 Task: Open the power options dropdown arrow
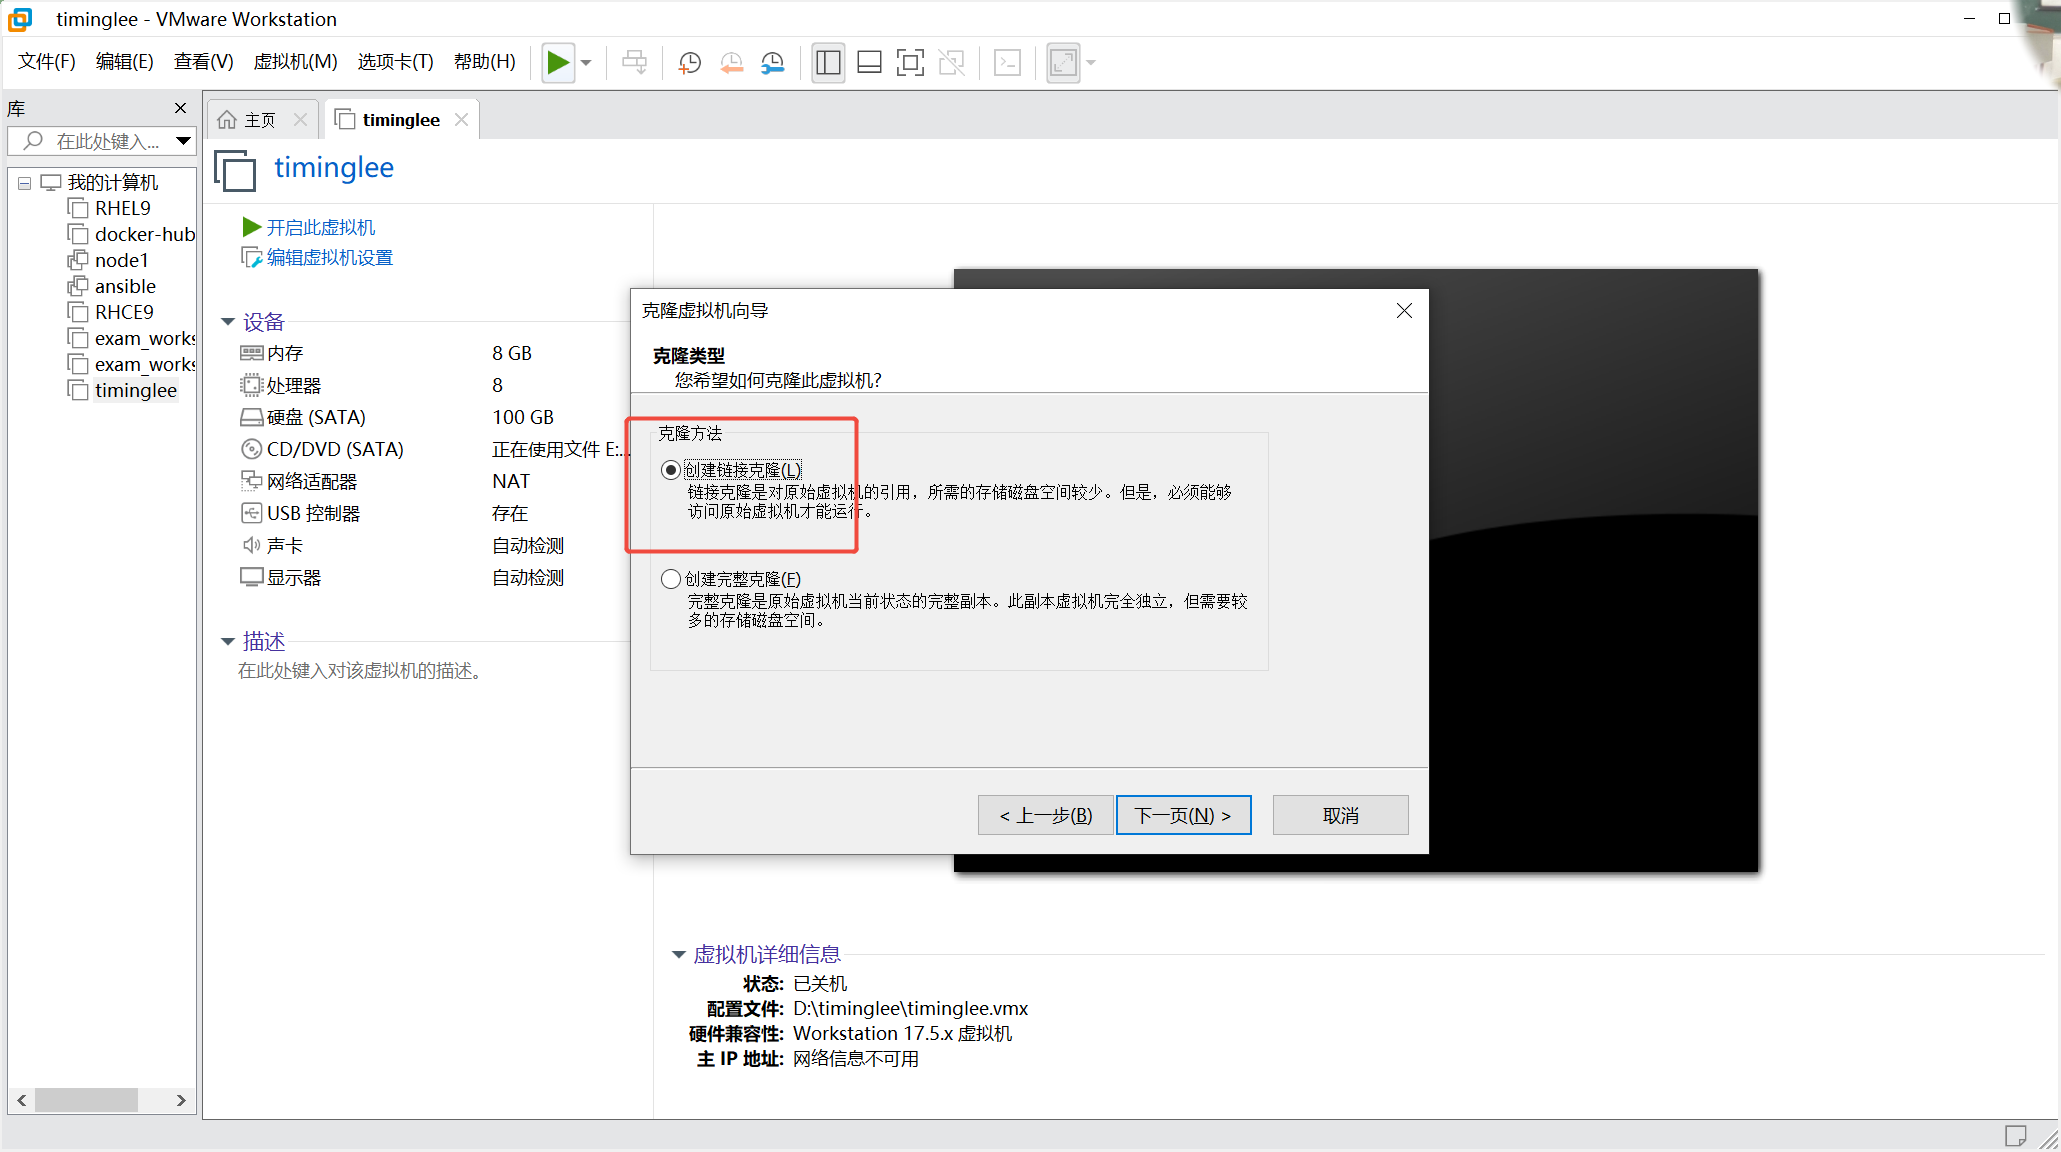pos(587,63)
